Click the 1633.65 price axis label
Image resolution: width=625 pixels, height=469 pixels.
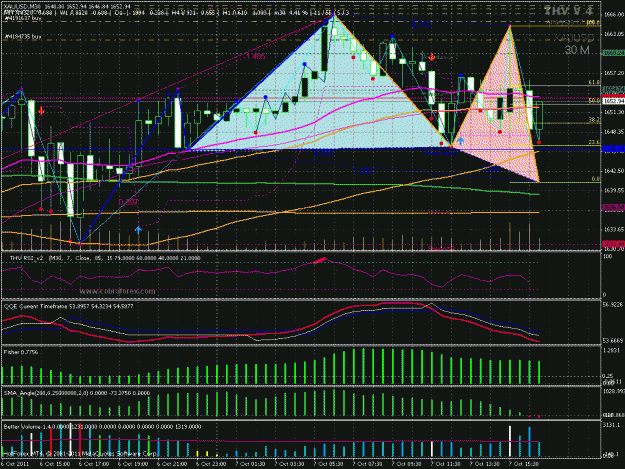tap(614, 230)
